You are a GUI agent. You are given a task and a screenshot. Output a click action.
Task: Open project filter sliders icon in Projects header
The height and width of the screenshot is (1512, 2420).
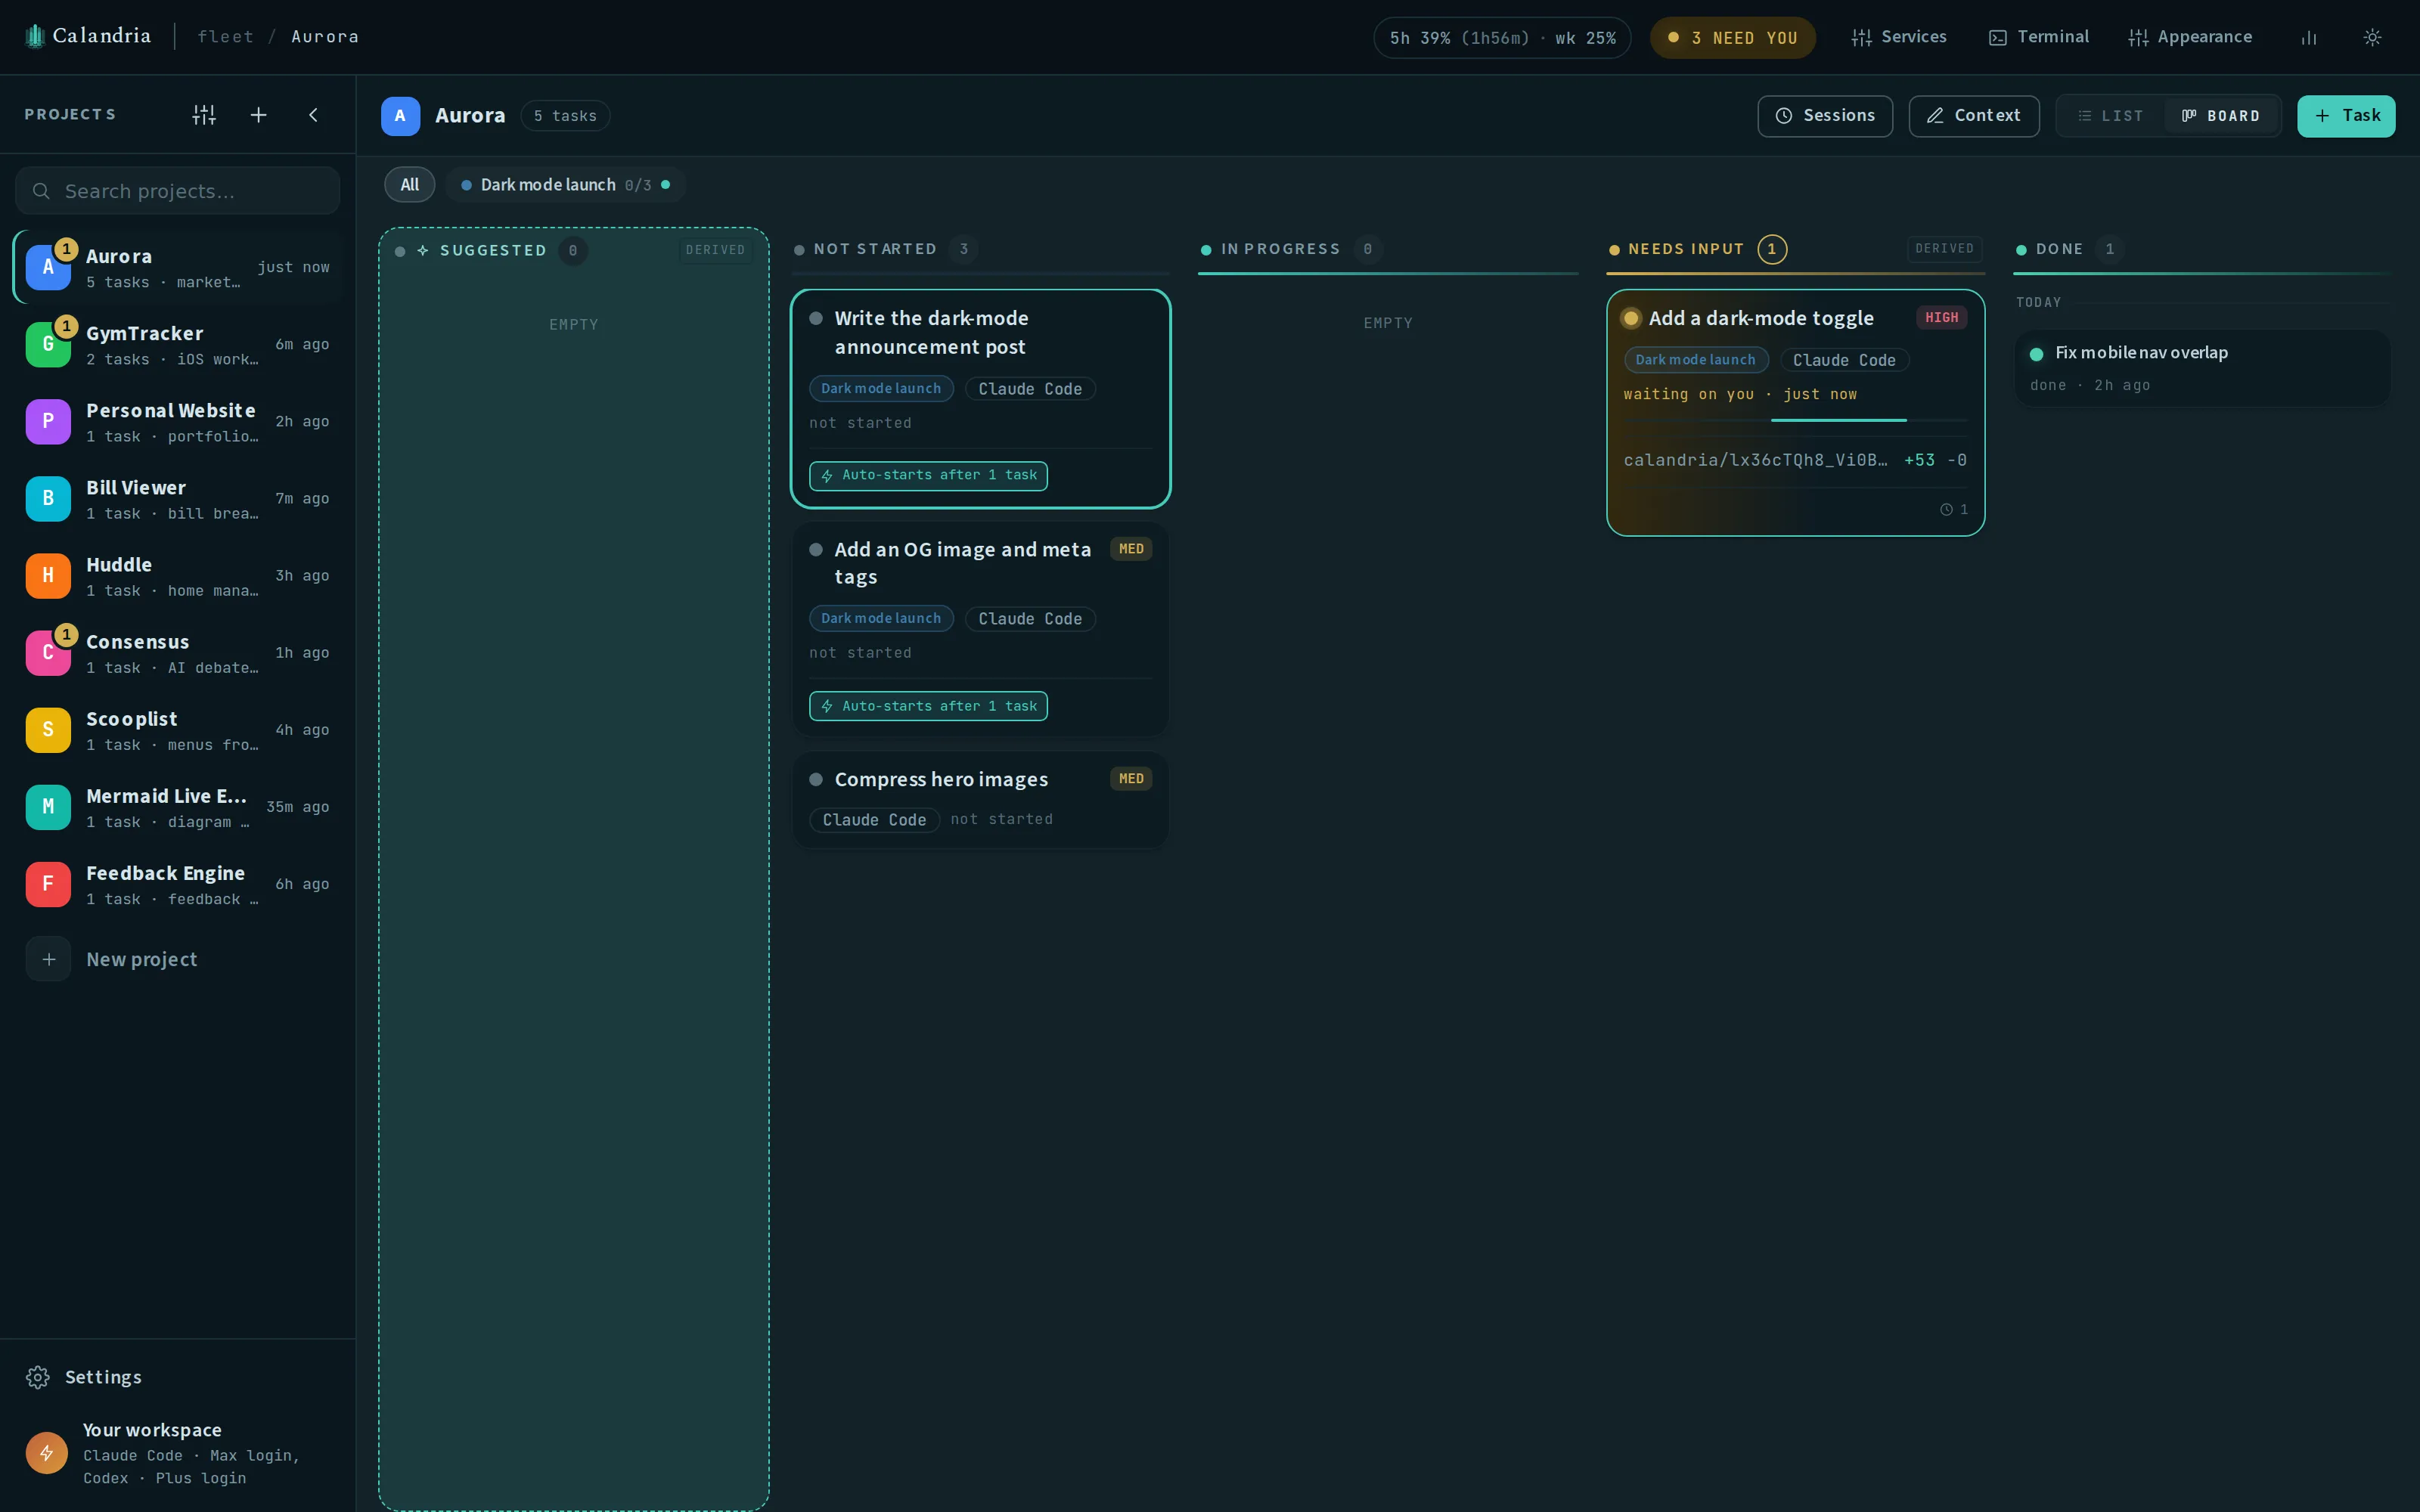coord(204,115)
